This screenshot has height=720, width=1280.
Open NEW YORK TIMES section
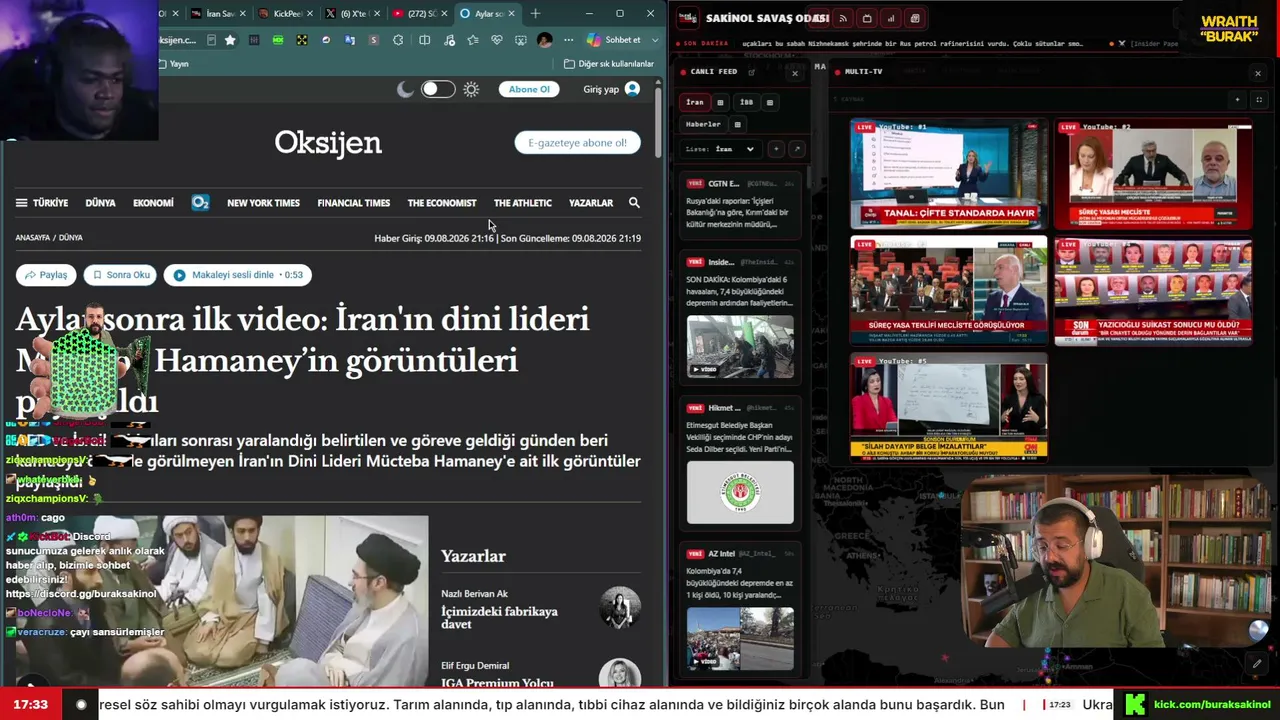pos(263,203)
